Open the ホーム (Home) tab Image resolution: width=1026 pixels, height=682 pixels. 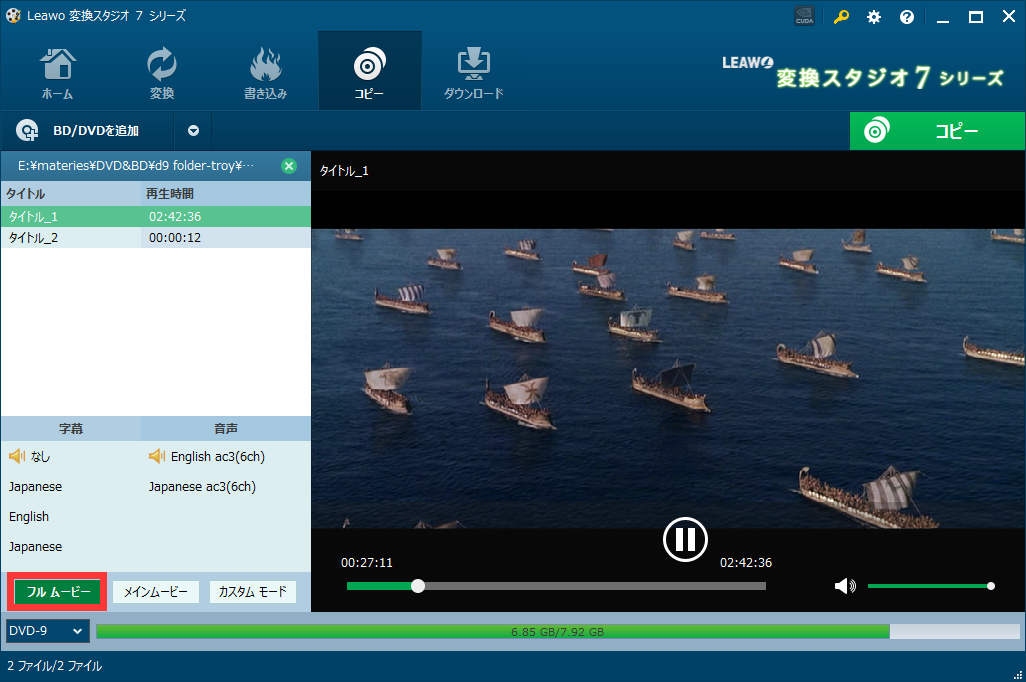coord(58,72)
